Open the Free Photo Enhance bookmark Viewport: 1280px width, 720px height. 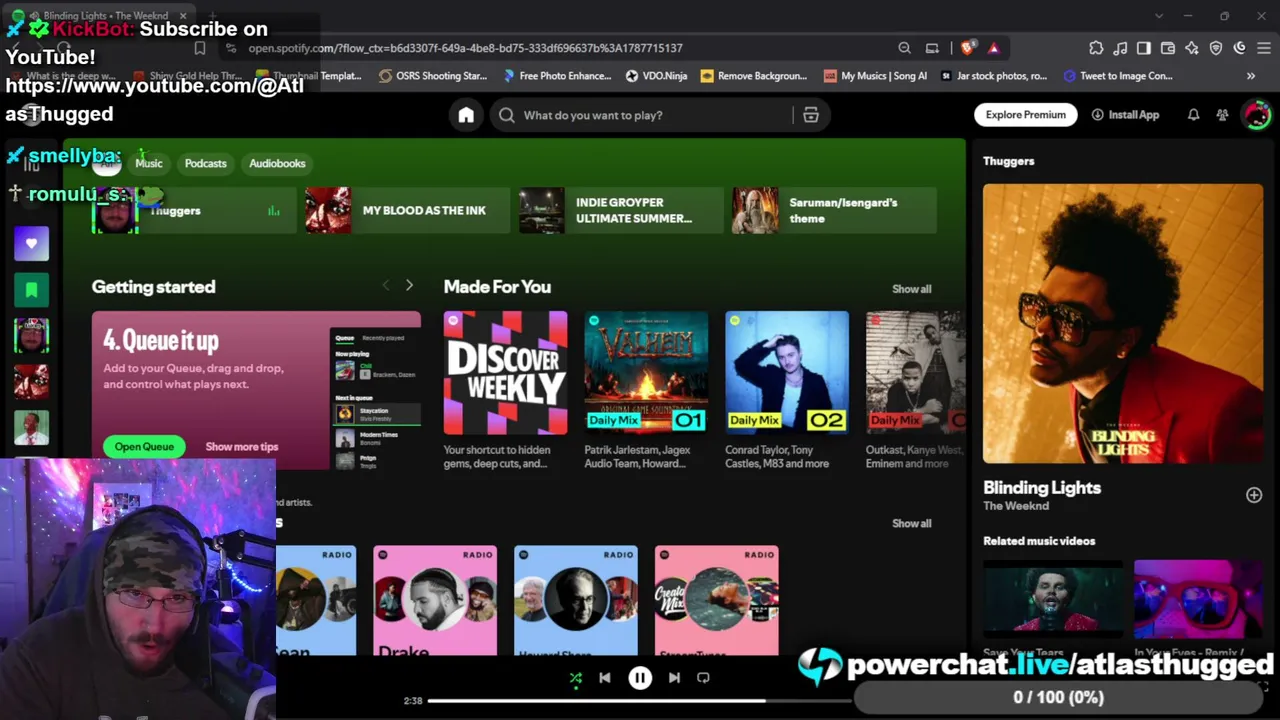coord(557,76)
